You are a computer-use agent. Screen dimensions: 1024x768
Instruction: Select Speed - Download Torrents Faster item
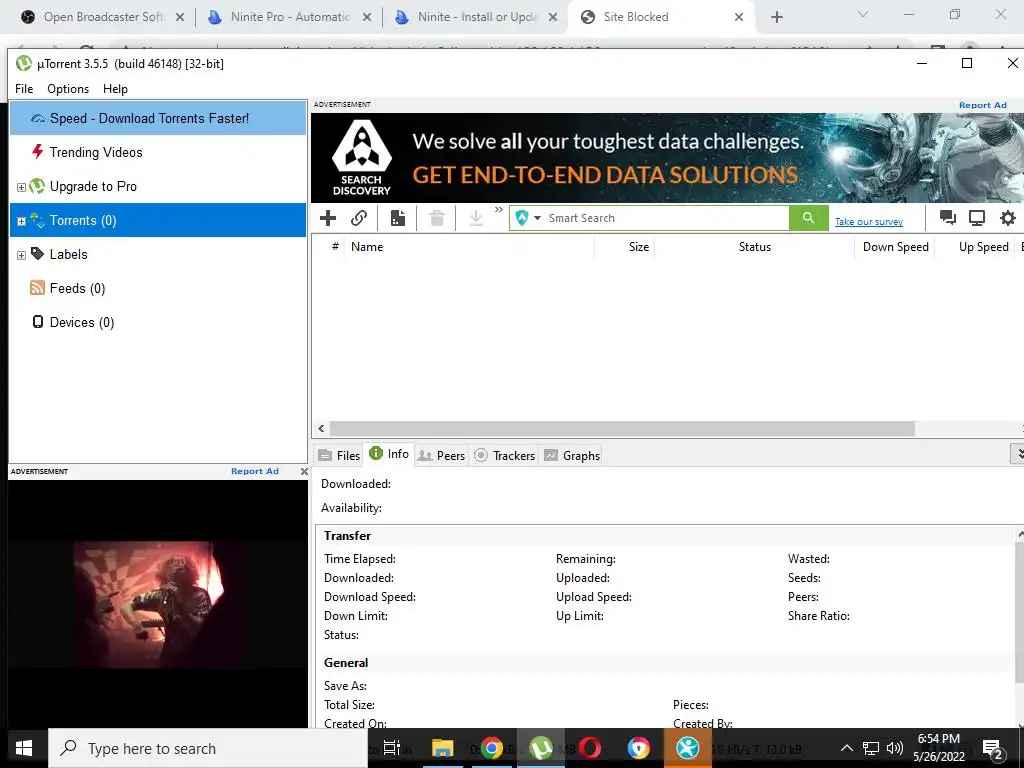(x=158, y=118)
